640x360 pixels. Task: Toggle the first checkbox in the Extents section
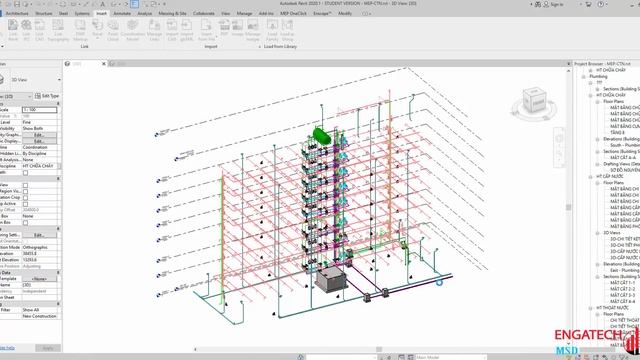pos(25,185)
